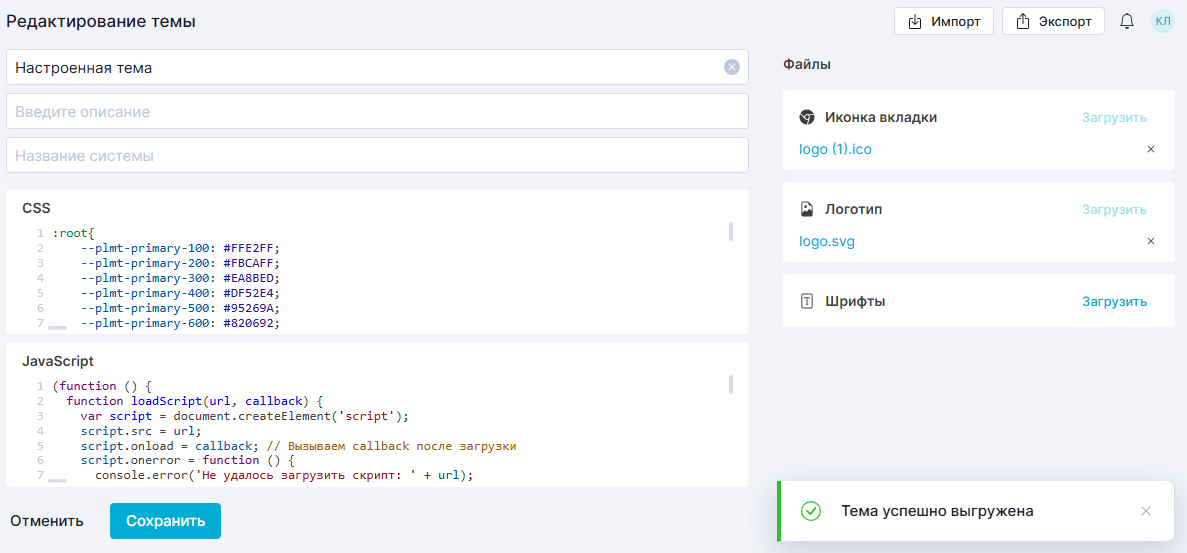Focus the Название системы field
Viewport: 1187px width, 553px height.
377,156
